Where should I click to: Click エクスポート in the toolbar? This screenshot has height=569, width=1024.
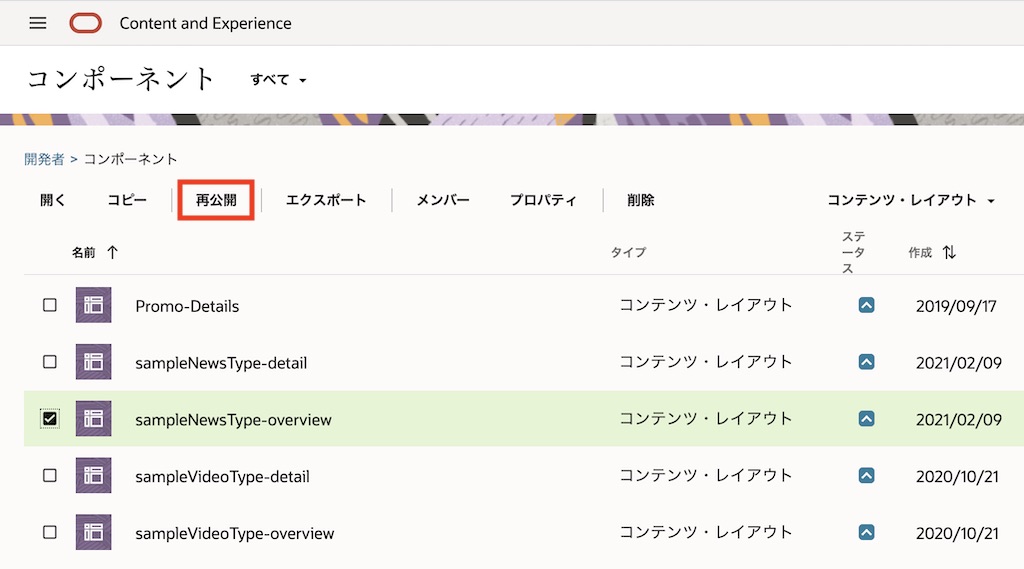pos(326,200)
